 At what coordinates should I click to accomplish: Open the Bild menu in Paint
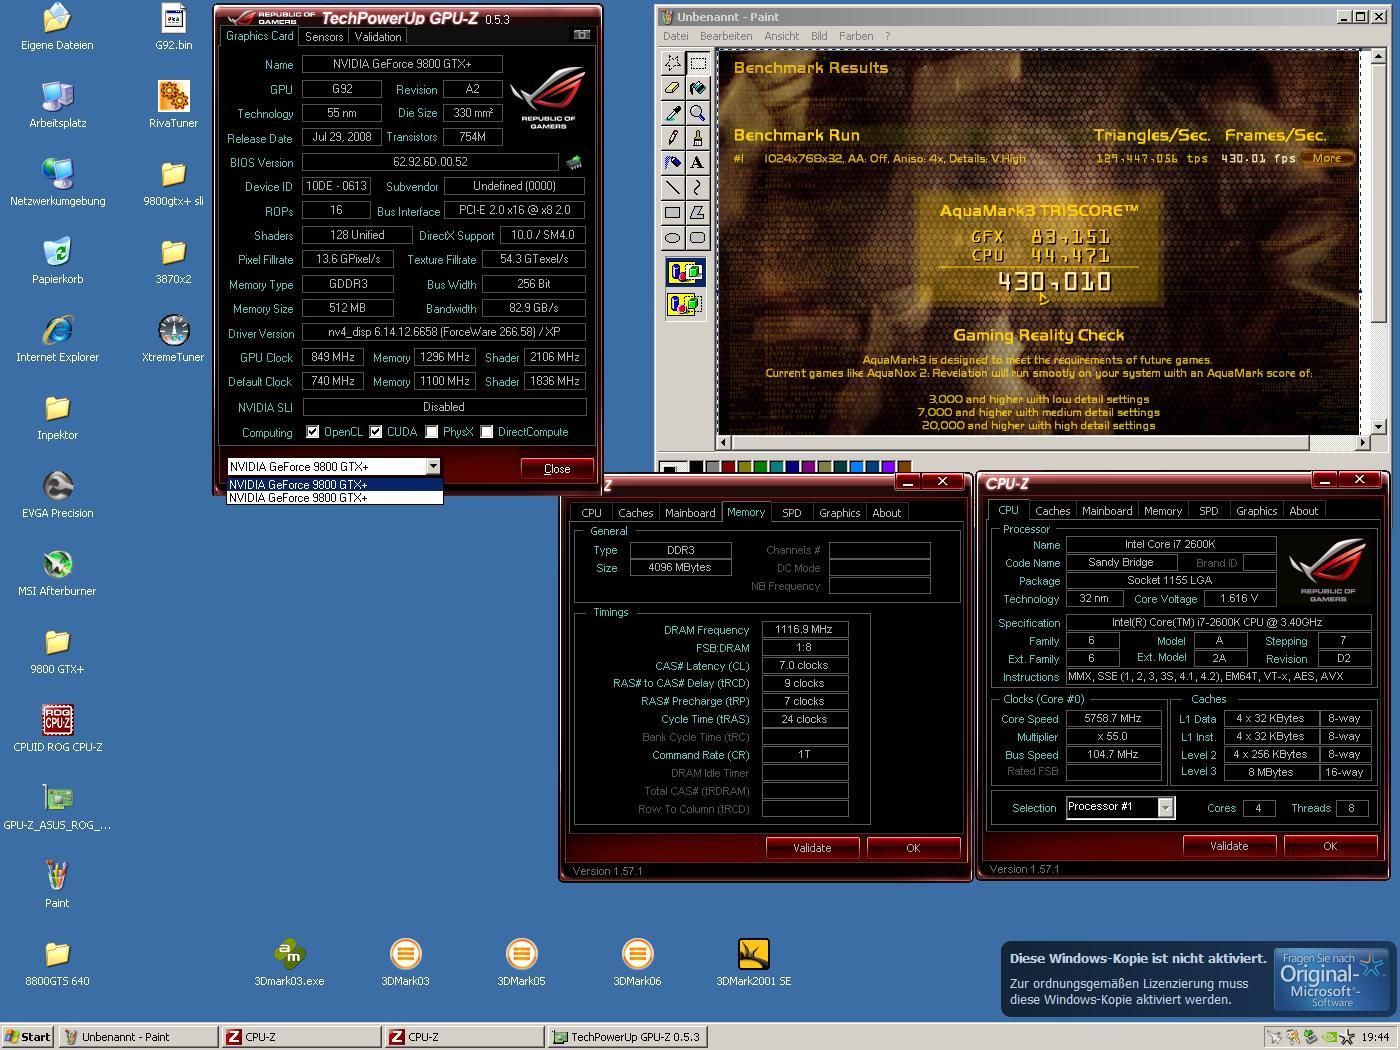click(819, 36)
